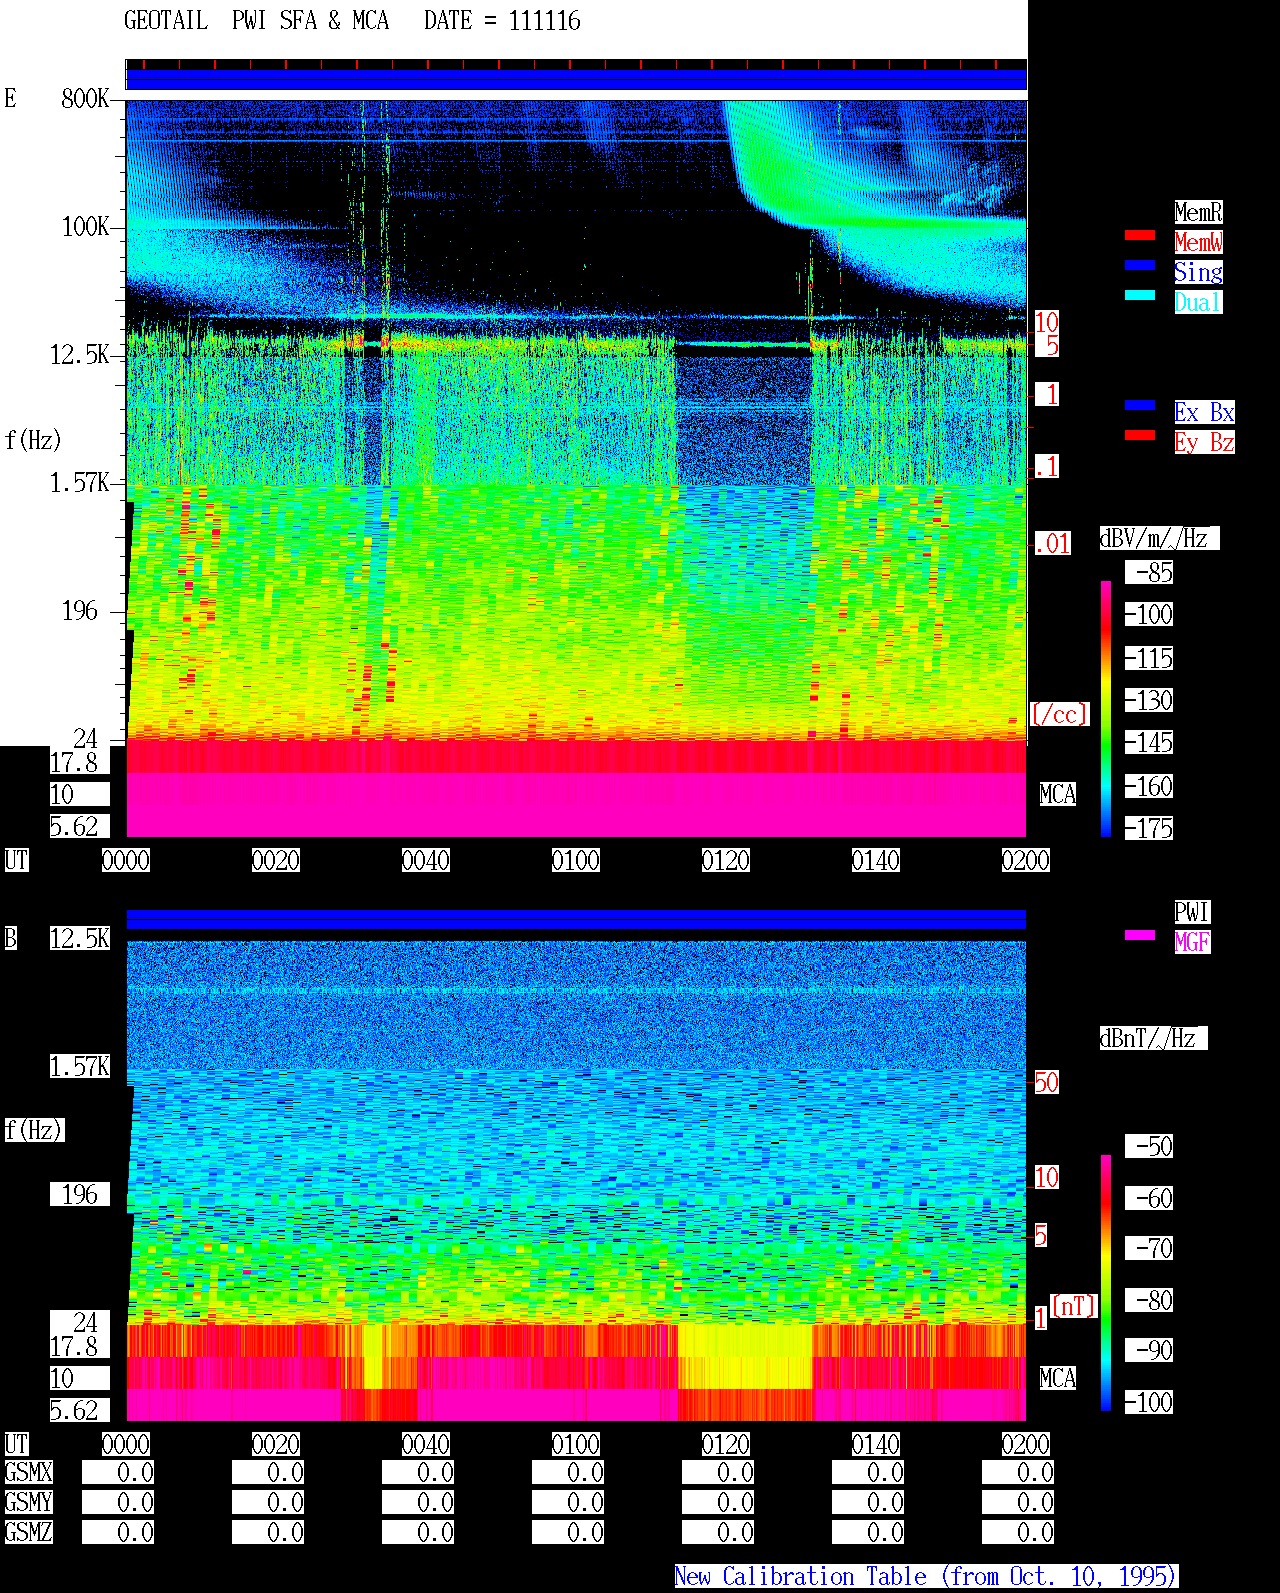
Task: Click the blue Ex Bx legend swatch
Action: [1140, 405]
